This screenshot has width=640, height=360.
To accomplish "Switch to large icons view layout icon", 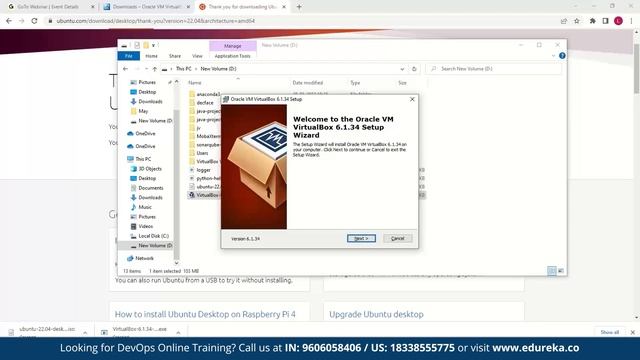I will click(561, 271).
